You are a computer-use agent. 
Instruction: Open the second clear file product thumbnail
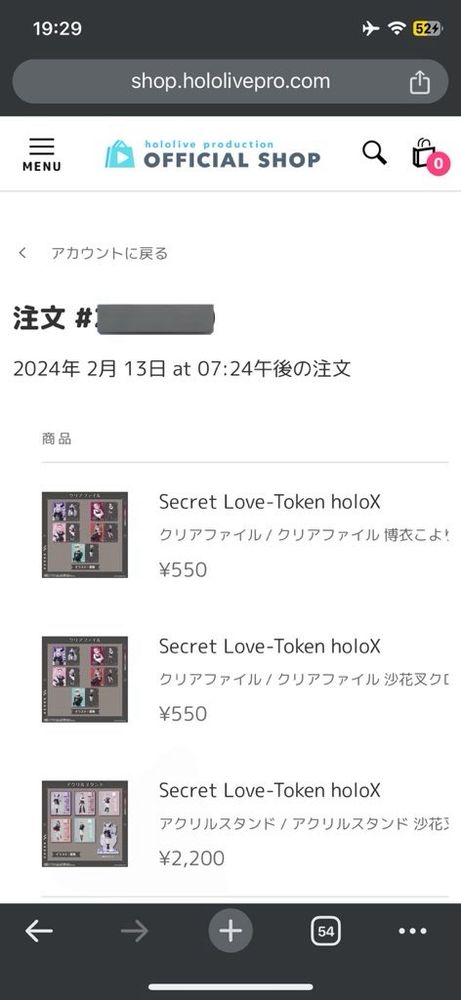point(85,679)
